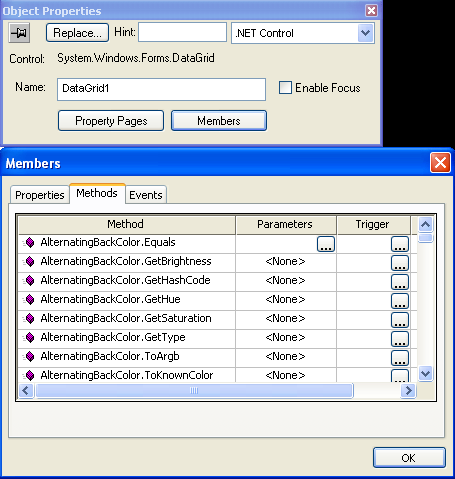Switch to the Properties tab
The height and width of the screenshot is (479, 455).
(x=40, y=195)
